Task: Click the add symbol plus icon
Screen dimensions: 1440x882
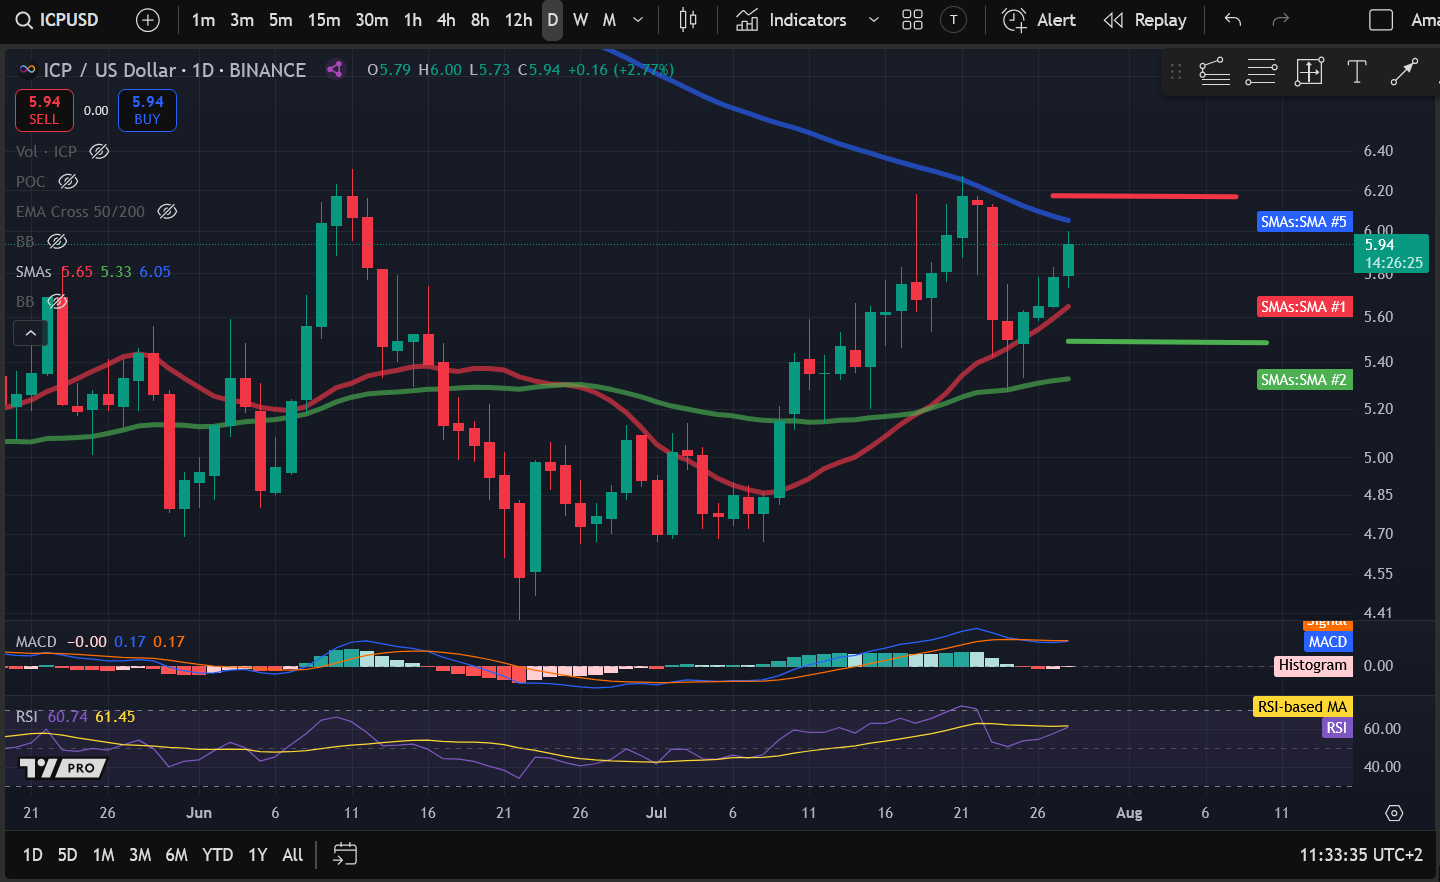Action: [x=147, y=20]
